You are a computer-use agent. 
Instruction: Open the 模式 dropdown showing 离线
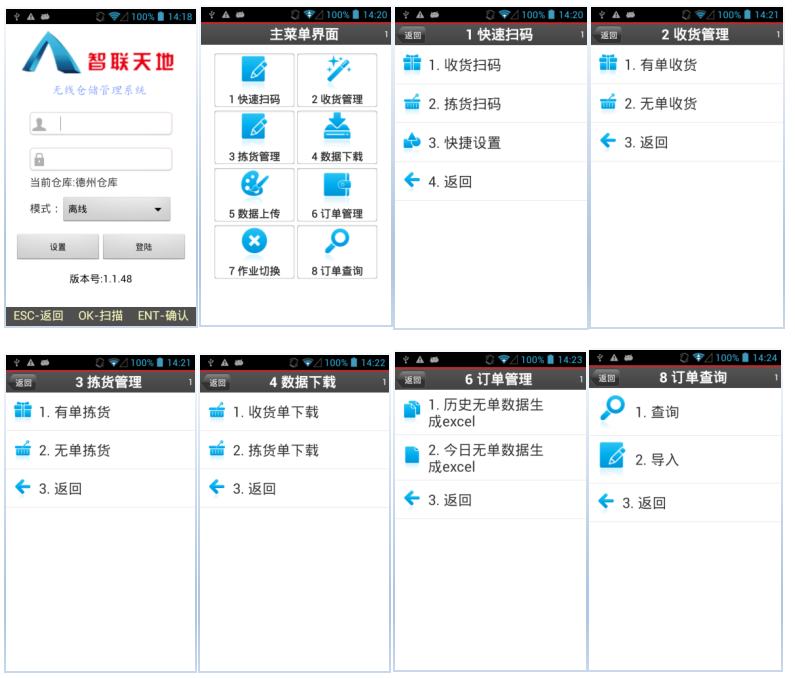point(117,209)
